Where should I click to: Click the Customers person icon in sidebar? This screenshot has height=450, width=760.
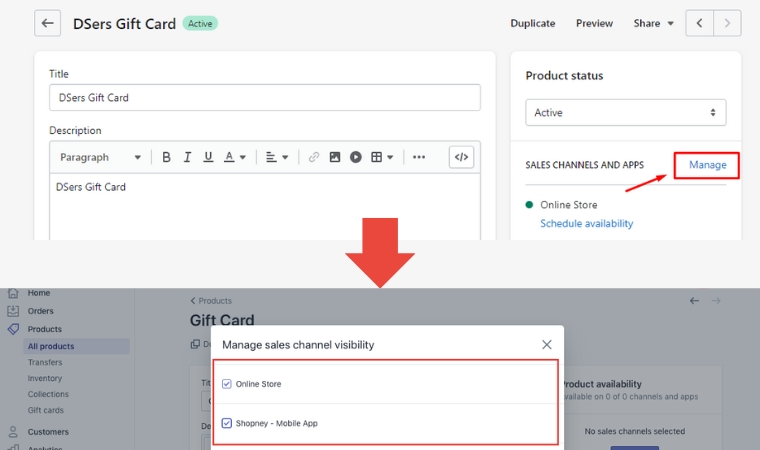(13, 432)
